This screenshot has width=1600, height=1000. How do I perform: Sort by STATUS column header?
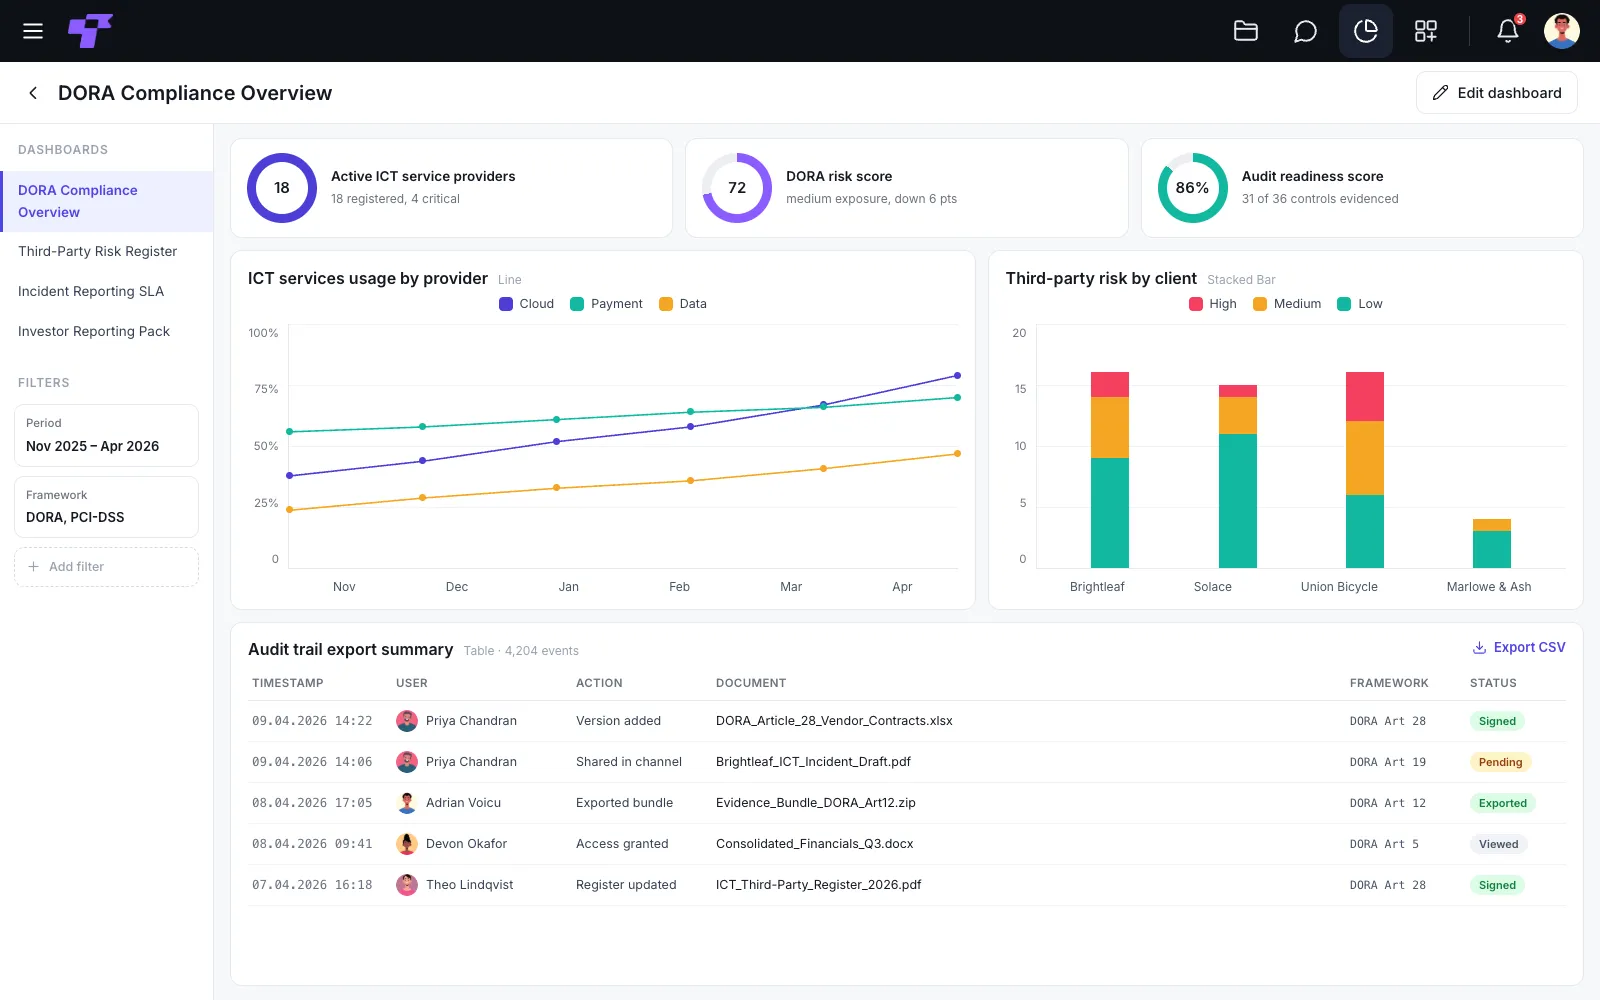1493,683
